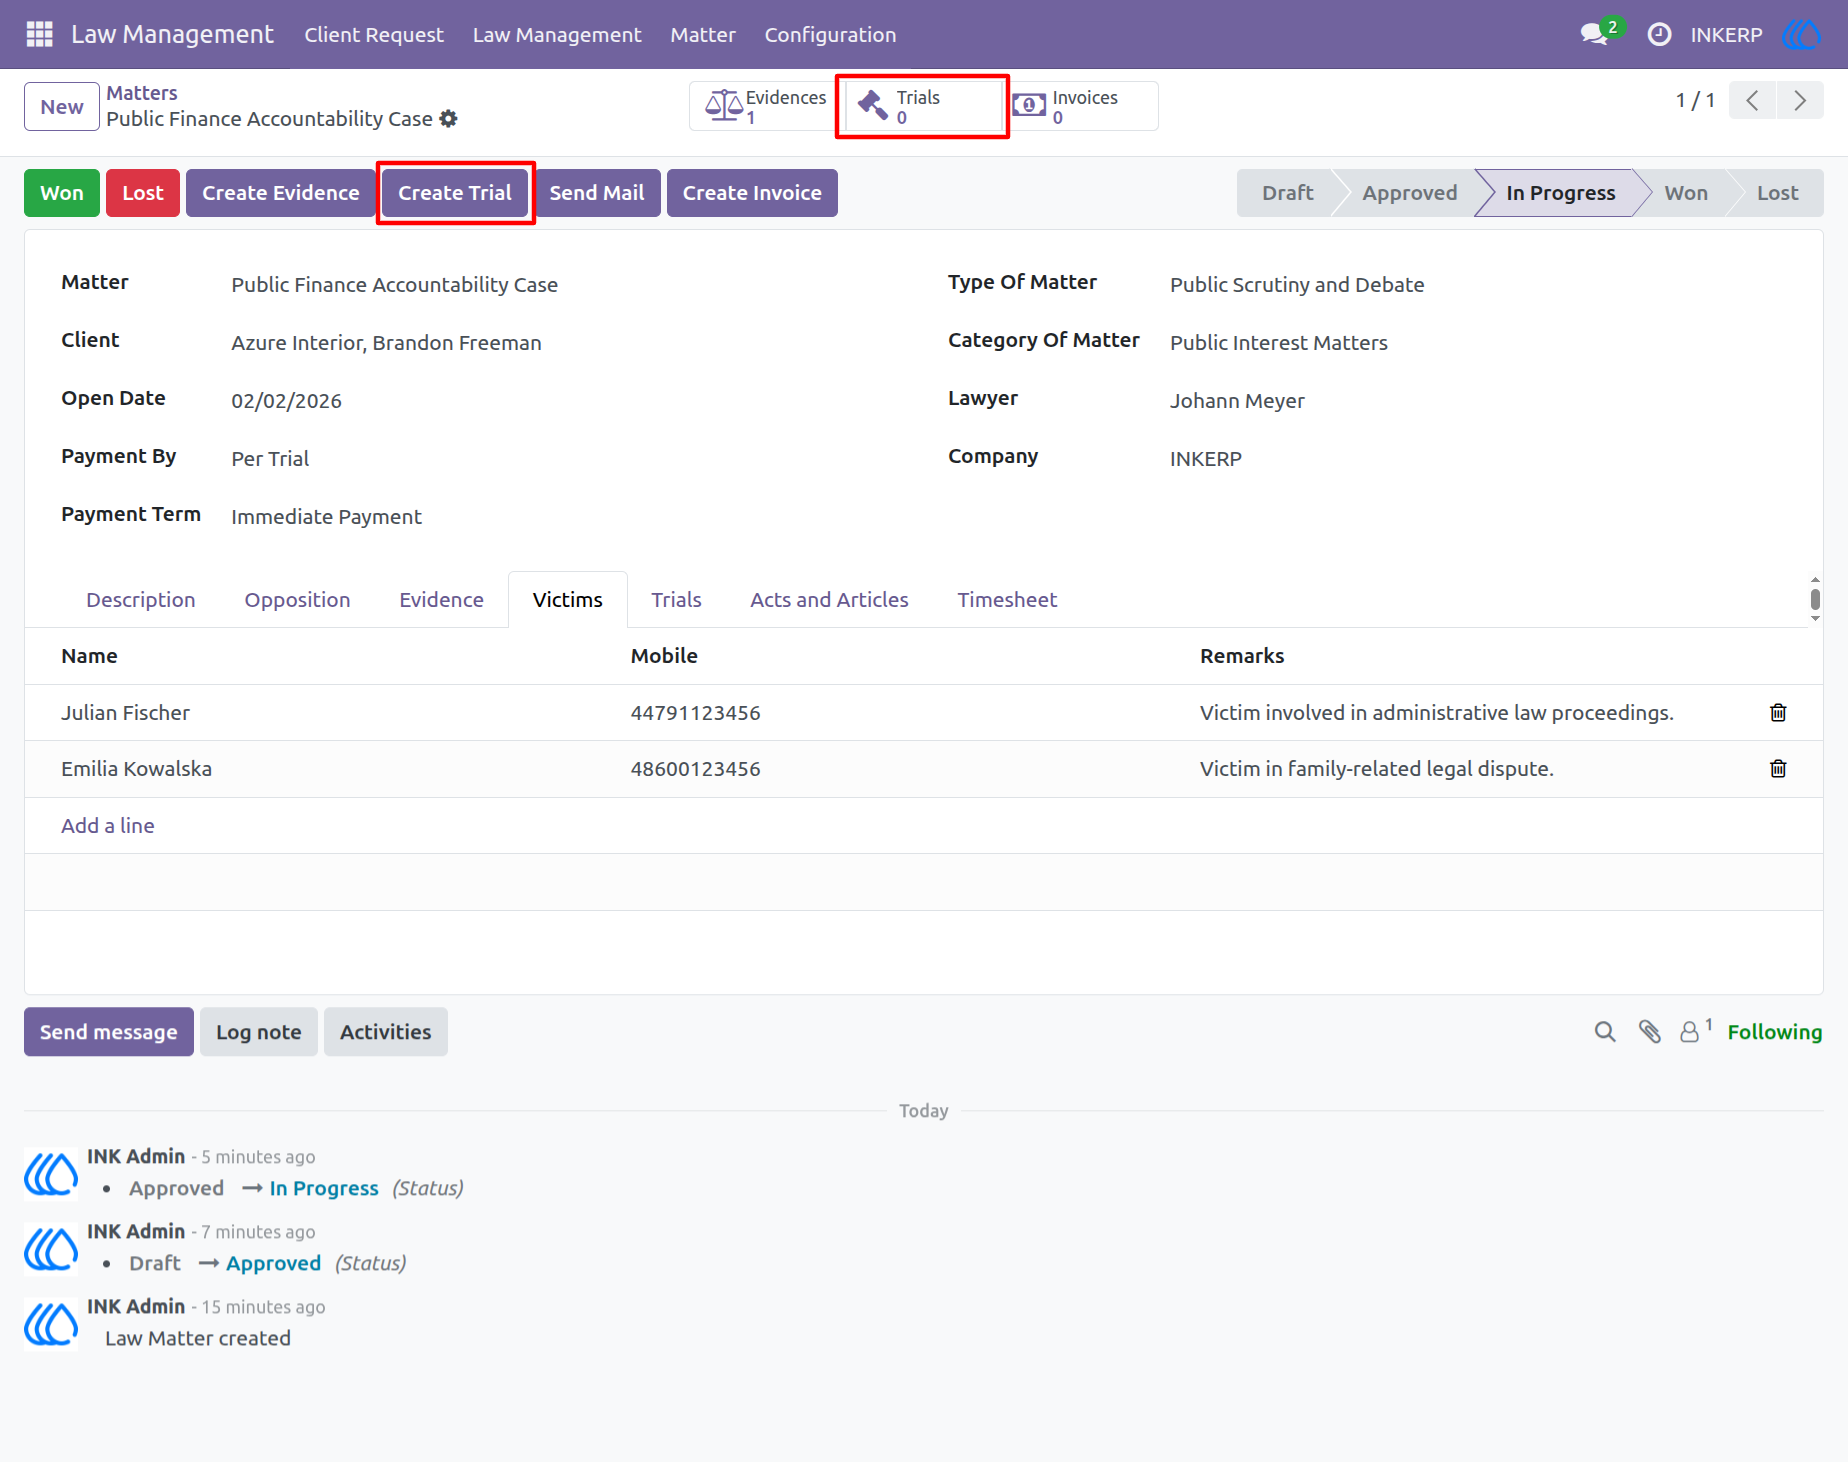Go to next record arrow
Screen dimensions: 1848x1462
[1800, 100]
